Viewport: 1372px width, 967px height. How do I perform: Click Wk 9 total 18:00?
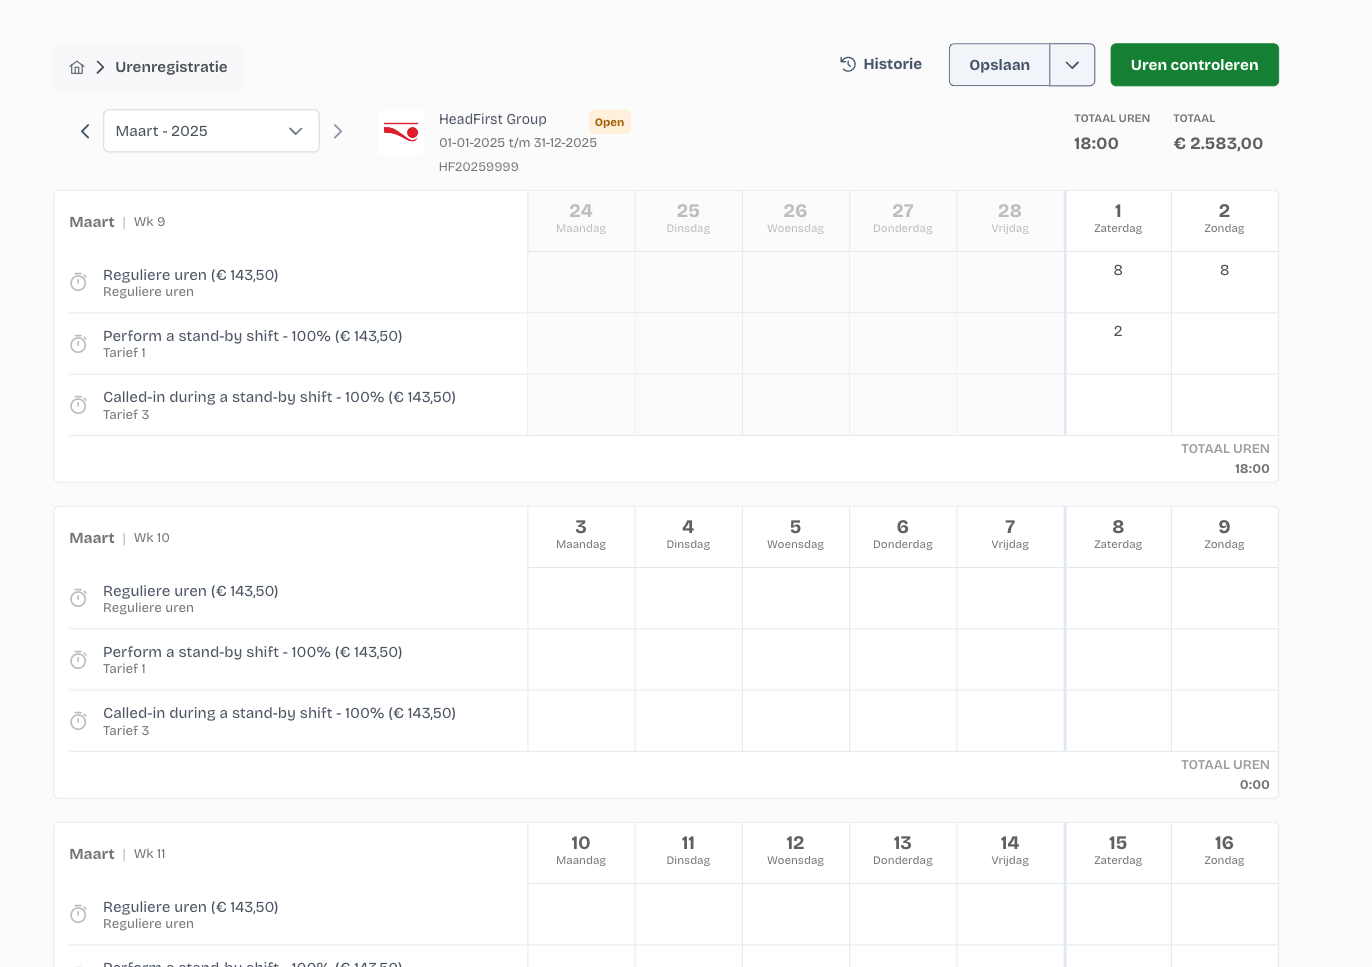pyautogui.click(x=1252, y=469)
